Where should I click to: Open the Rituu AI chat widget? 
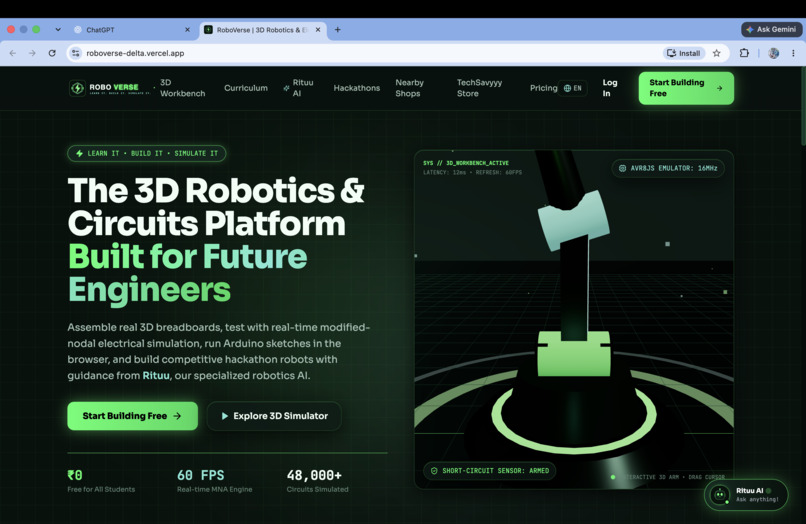coord(745,495)
